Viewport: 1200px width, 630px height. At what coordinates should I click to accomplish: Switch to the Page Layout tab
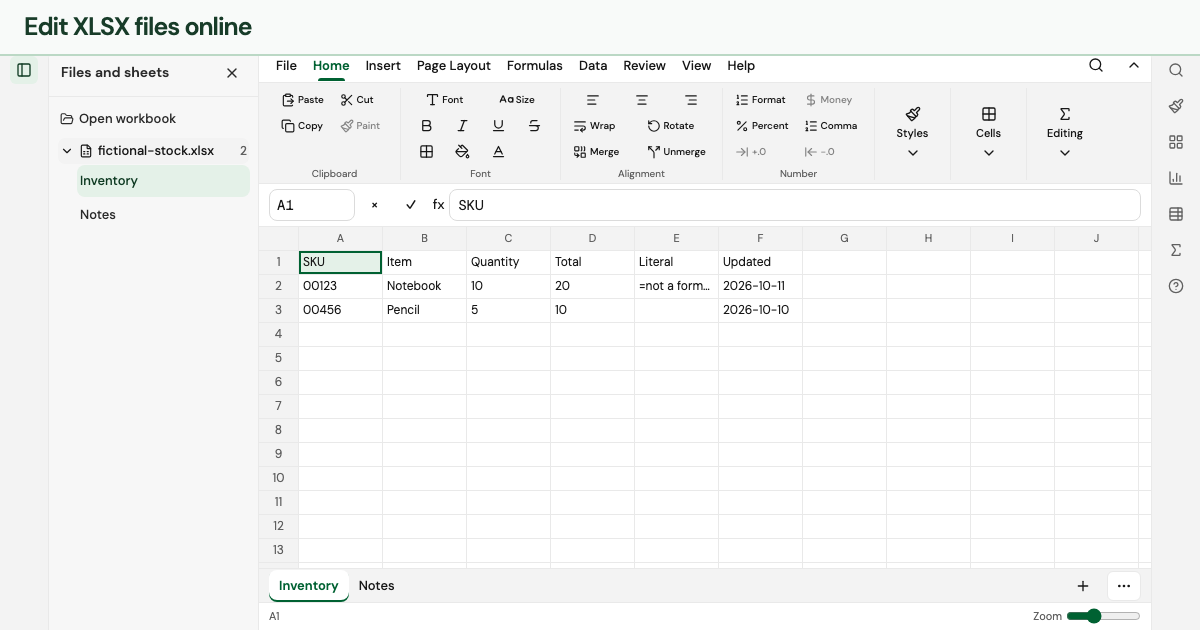pos(454,66)
